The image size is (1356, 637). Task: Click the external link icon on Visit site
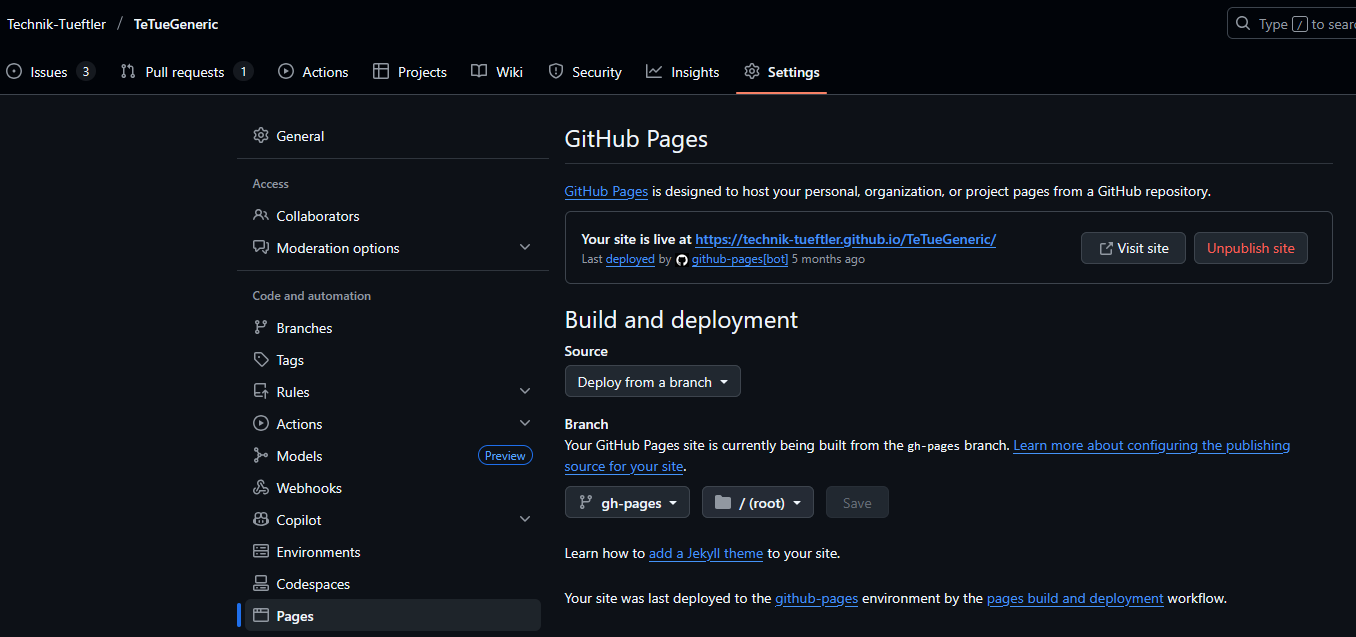point(1106,248)
